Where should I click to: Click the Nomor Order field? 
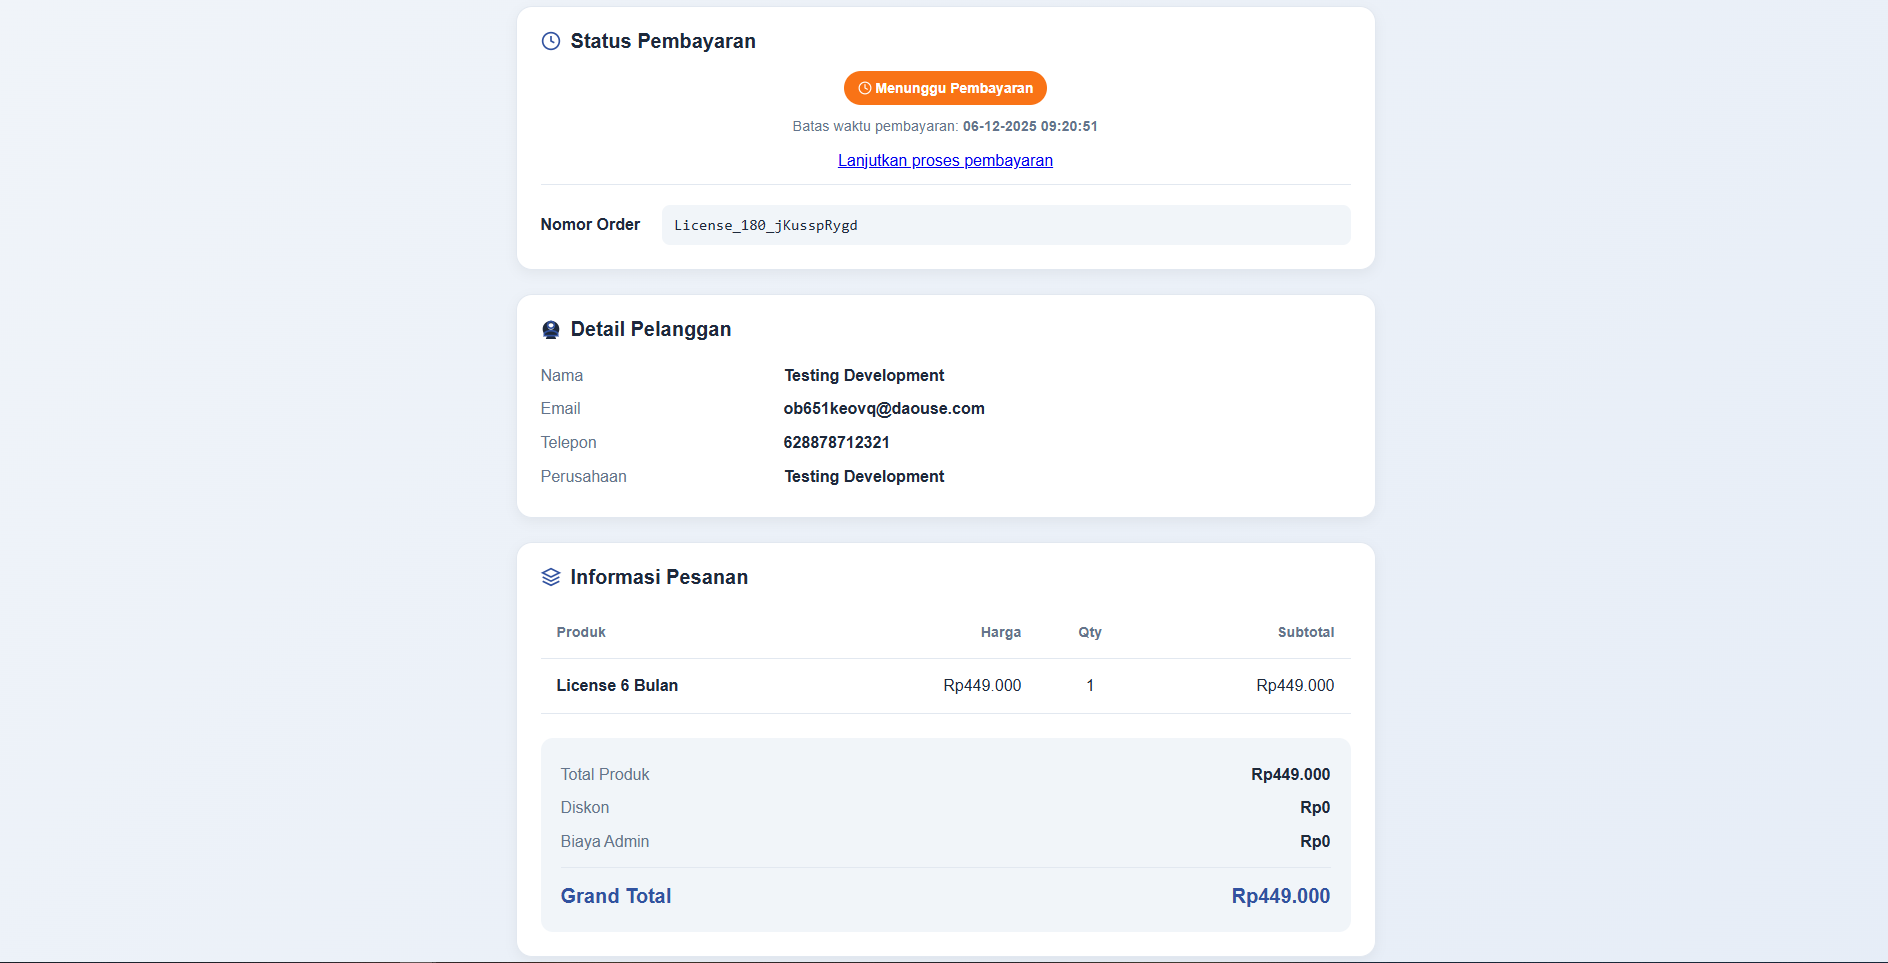(1005, 225)
